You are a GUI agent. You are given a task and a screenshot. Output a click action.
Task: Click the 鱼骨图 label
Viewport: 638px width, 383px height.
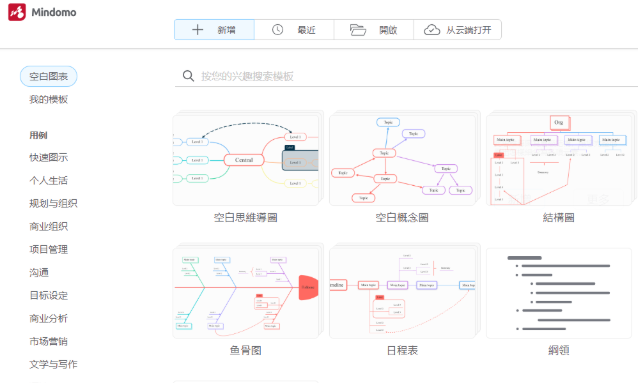click(x=245, y=350)
